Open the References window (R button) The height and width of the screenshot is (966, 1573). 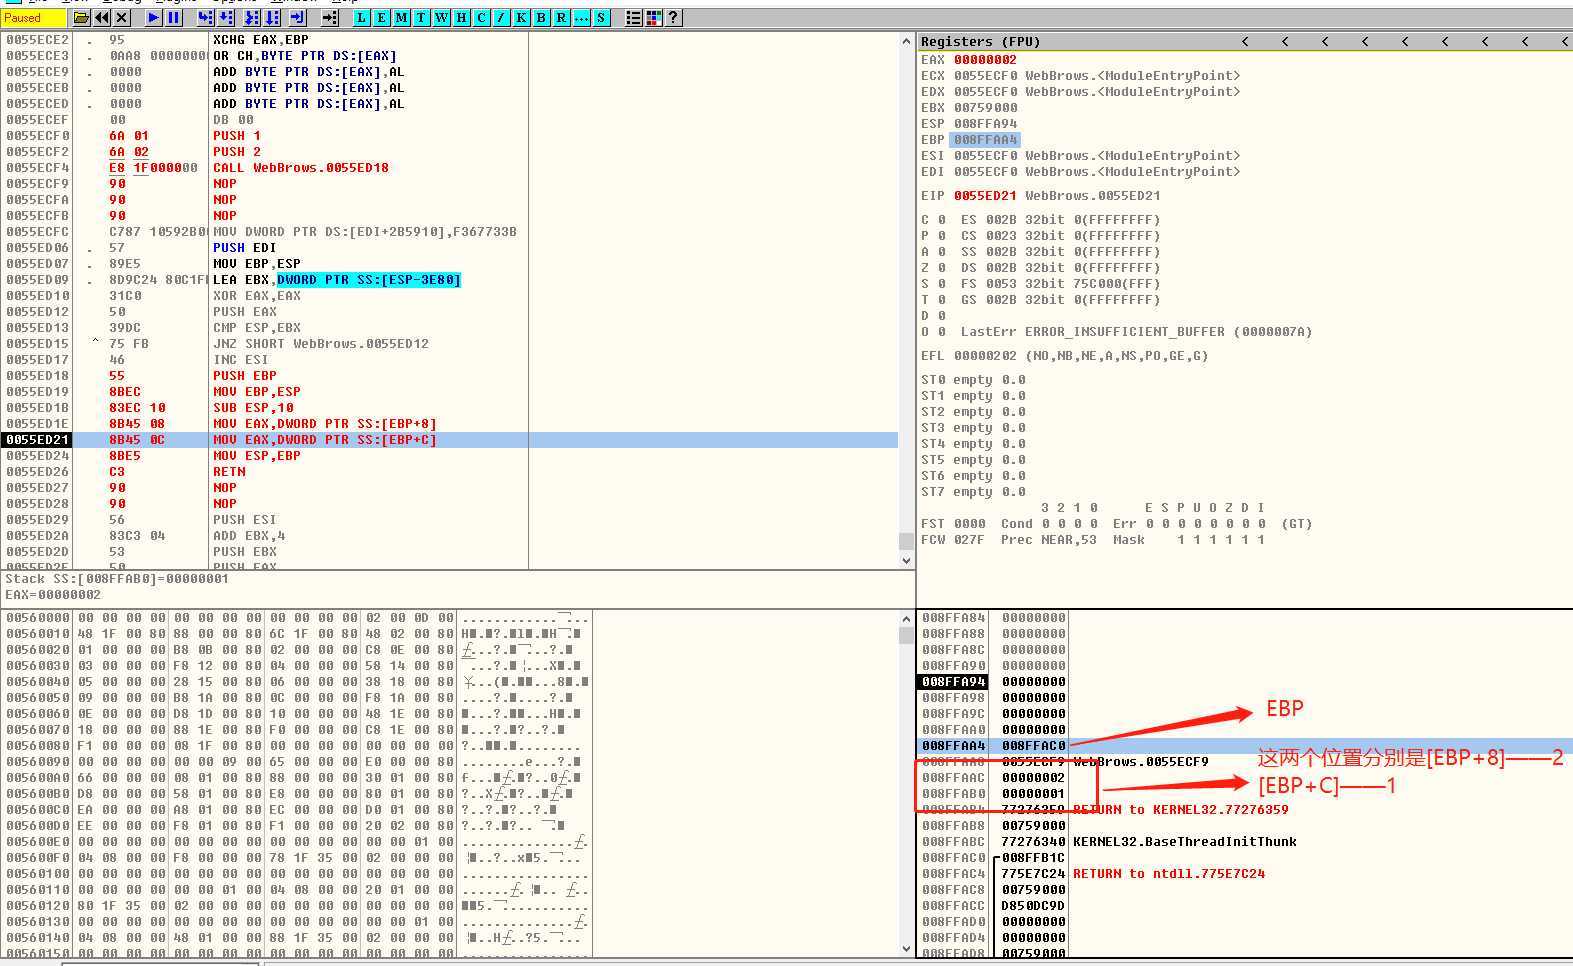point(561,17)
